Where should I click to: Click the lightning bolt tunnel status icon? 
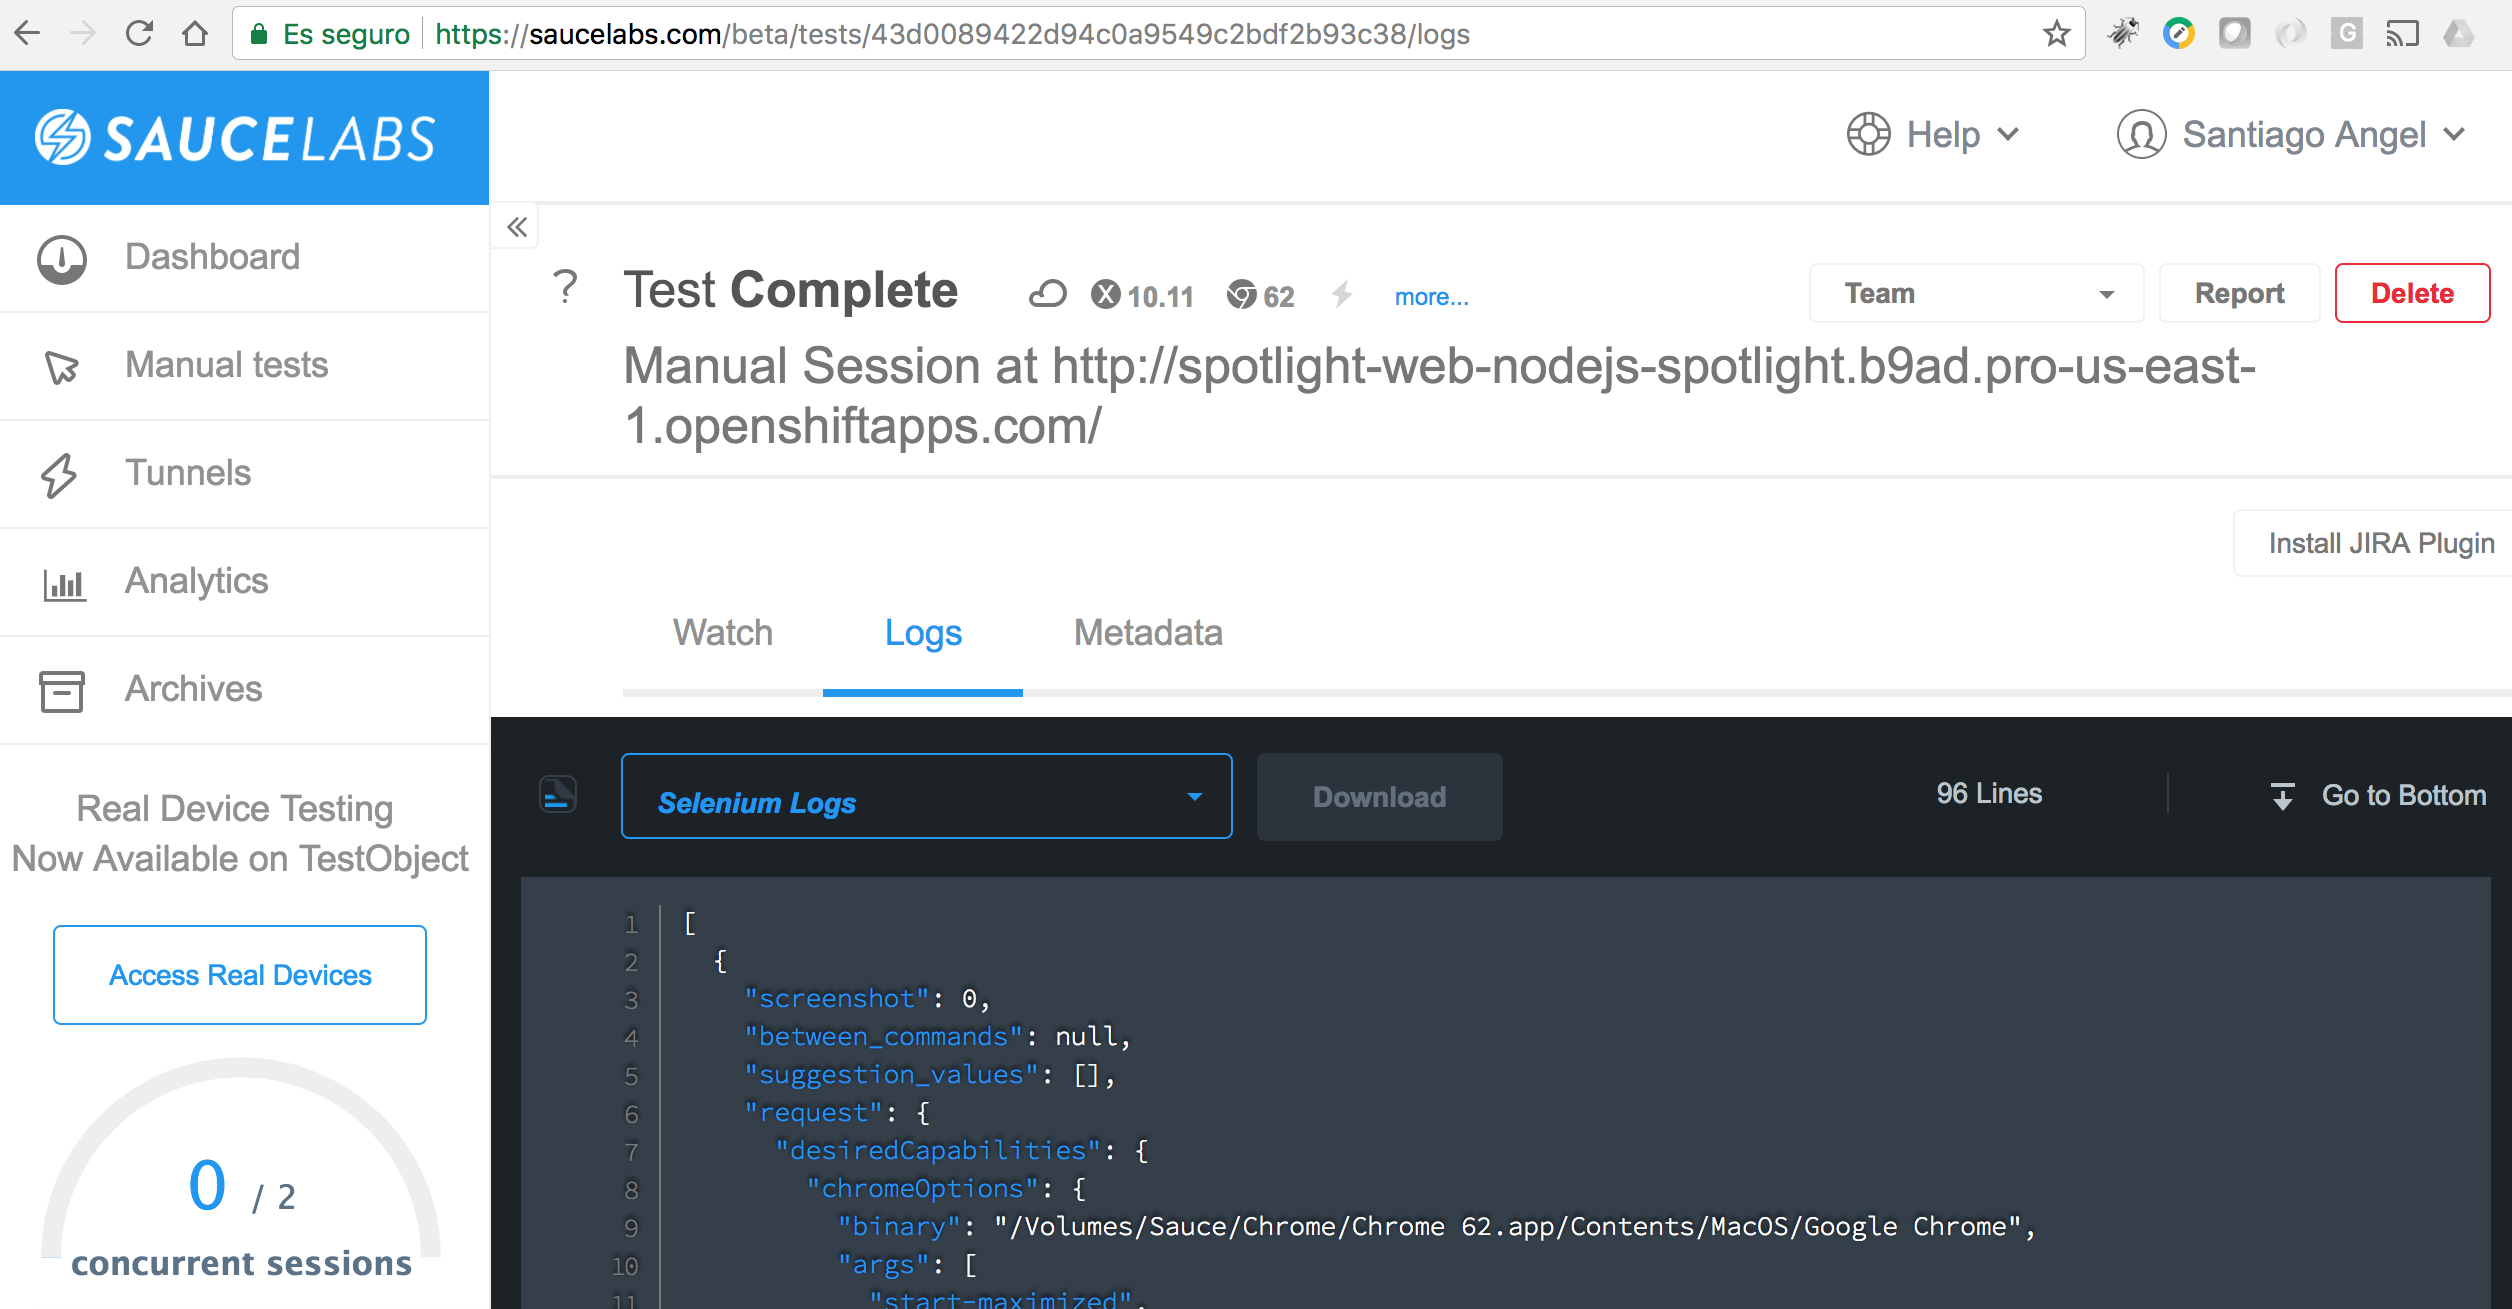point(1343,294)
